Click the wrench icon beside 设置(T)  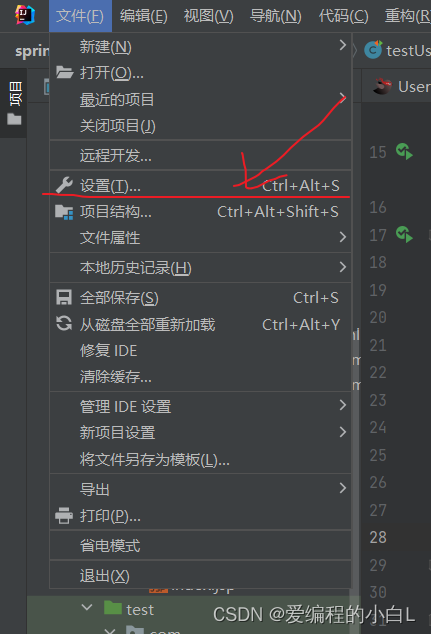(64, 185)
